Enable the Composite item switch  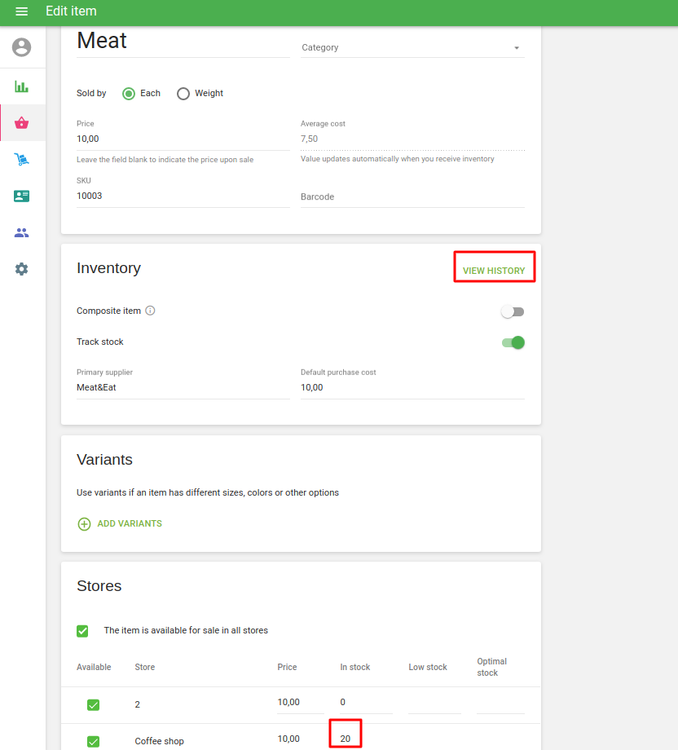512,312
